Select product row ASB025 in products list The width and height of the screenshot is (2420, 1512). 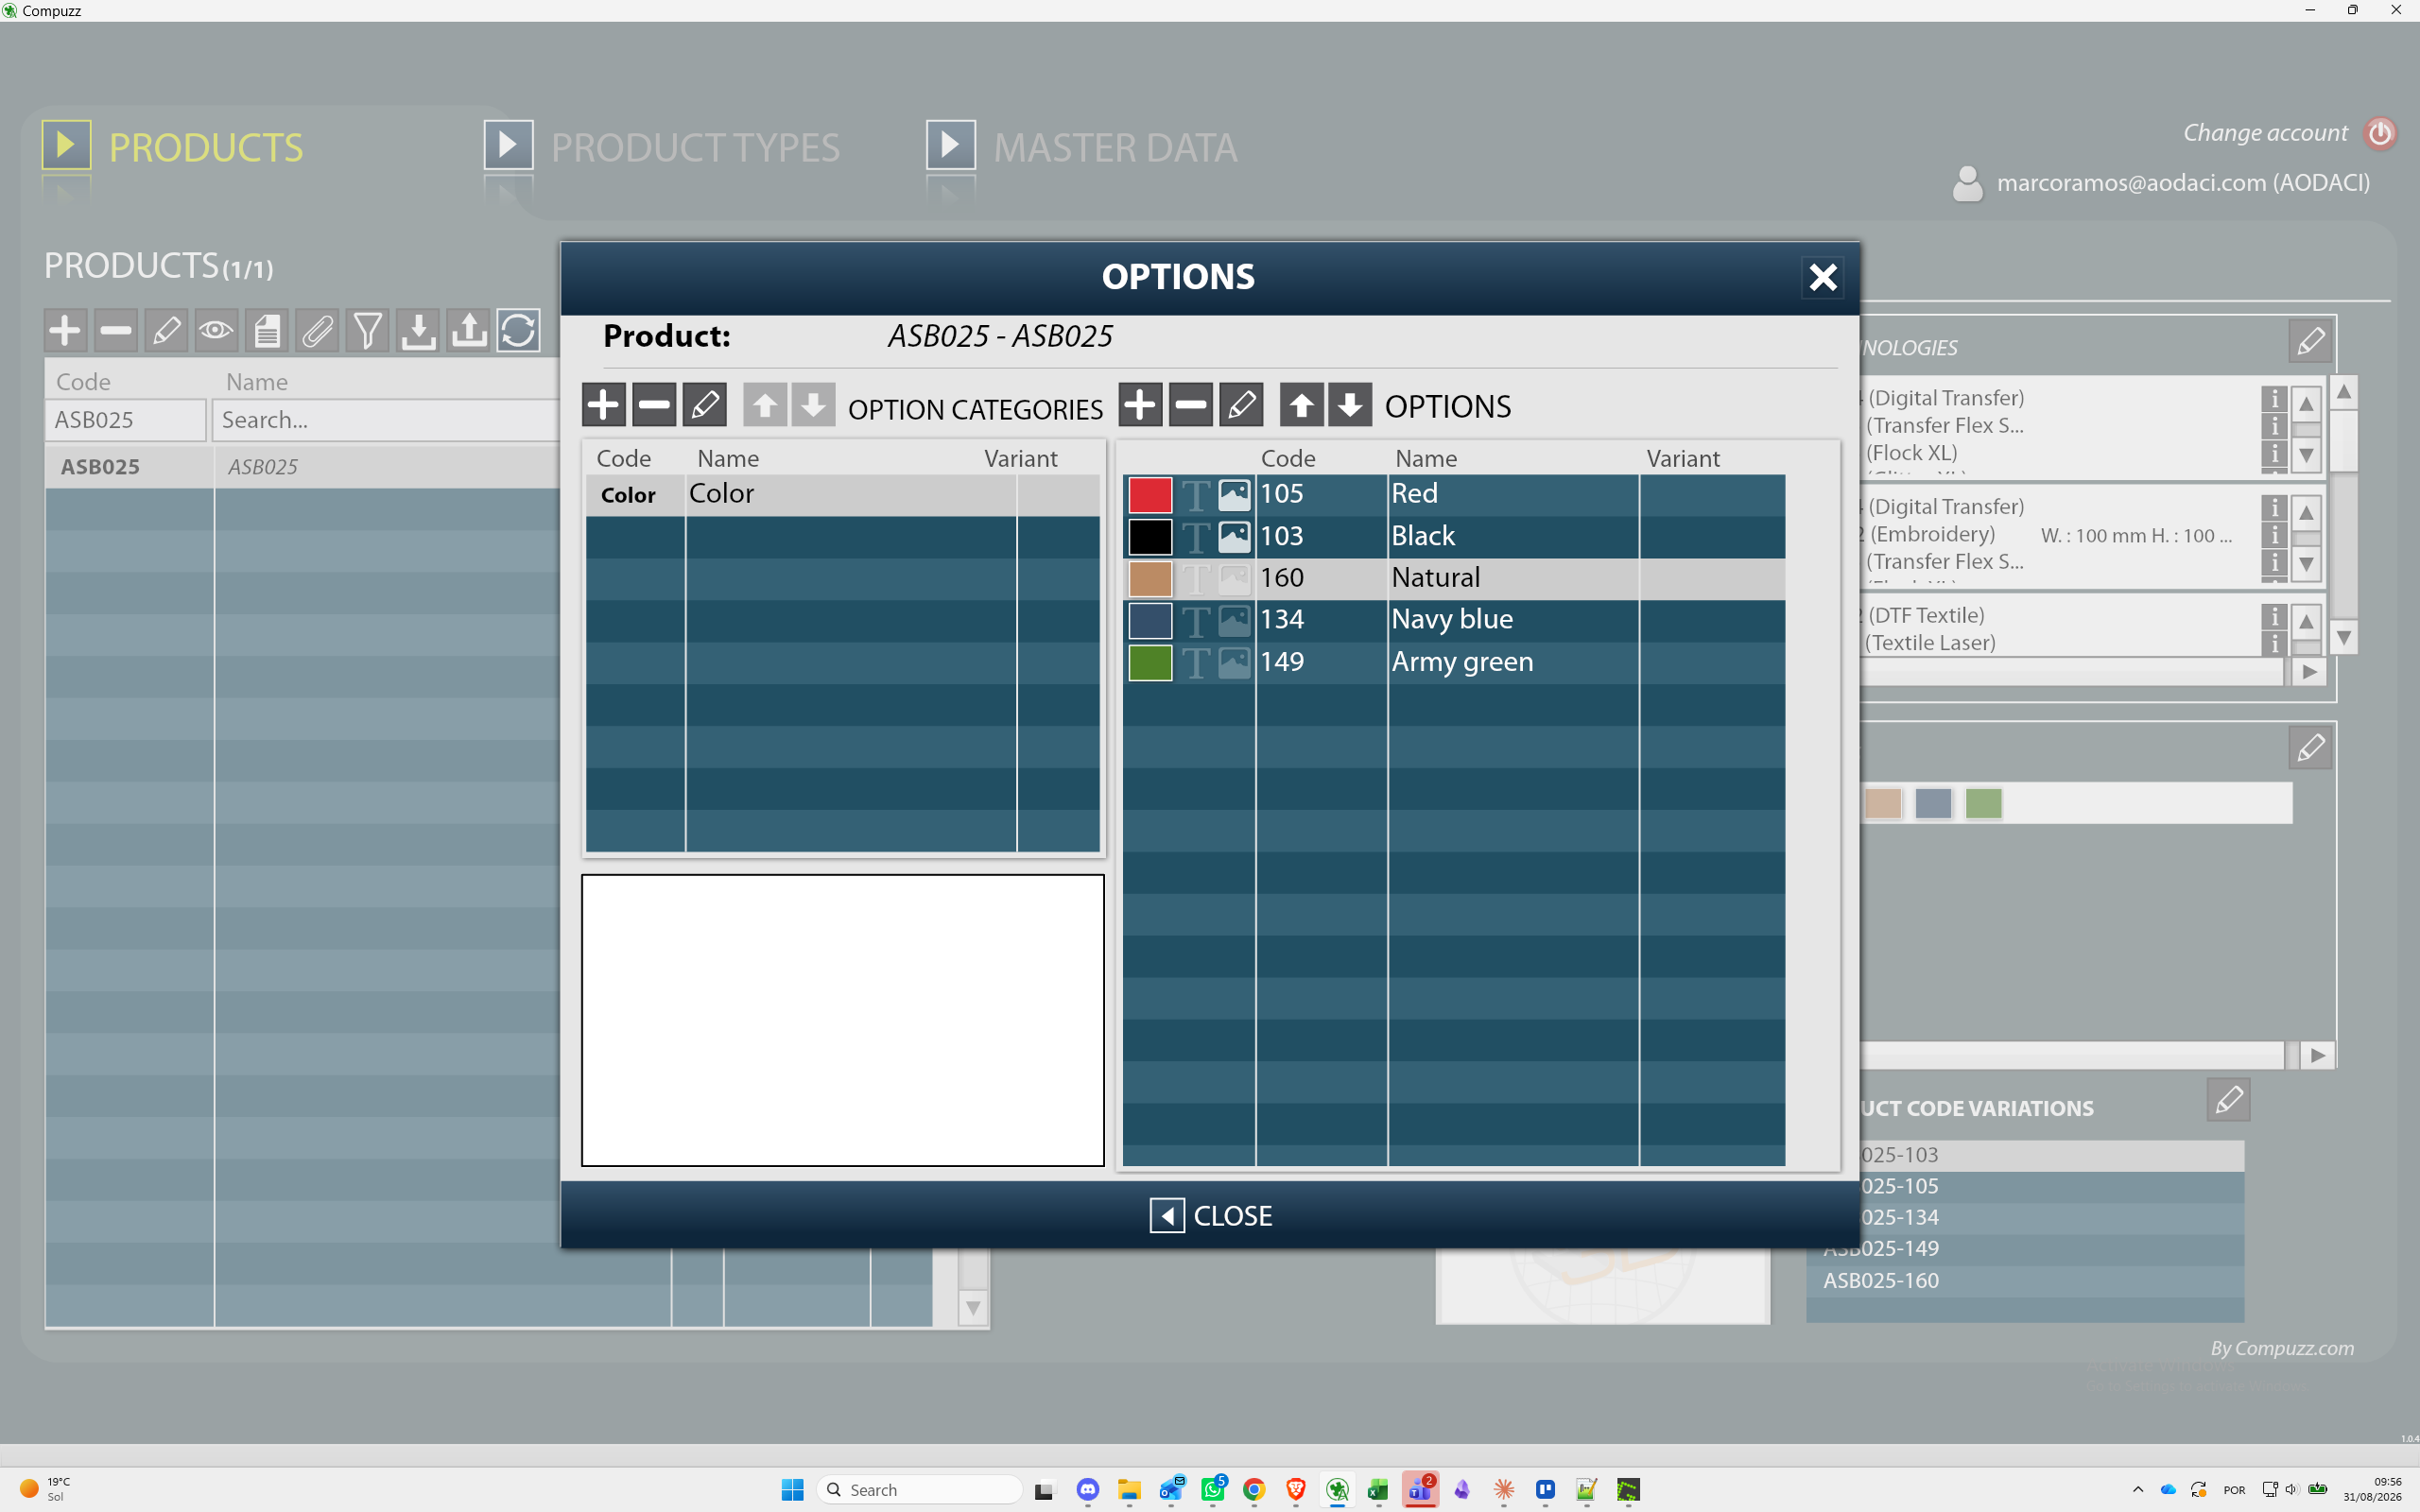303,467
